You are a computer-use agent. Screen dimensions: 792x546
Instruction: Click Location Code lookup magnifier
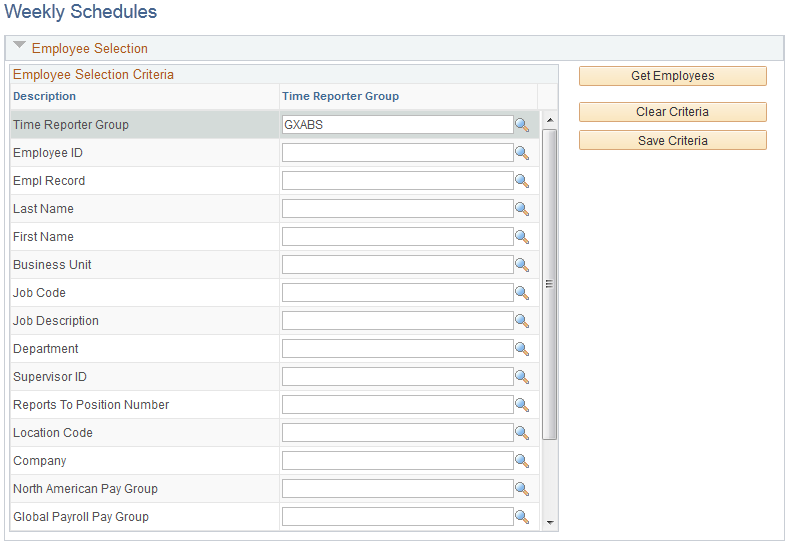pyautogui.click(x=522, y=433)
